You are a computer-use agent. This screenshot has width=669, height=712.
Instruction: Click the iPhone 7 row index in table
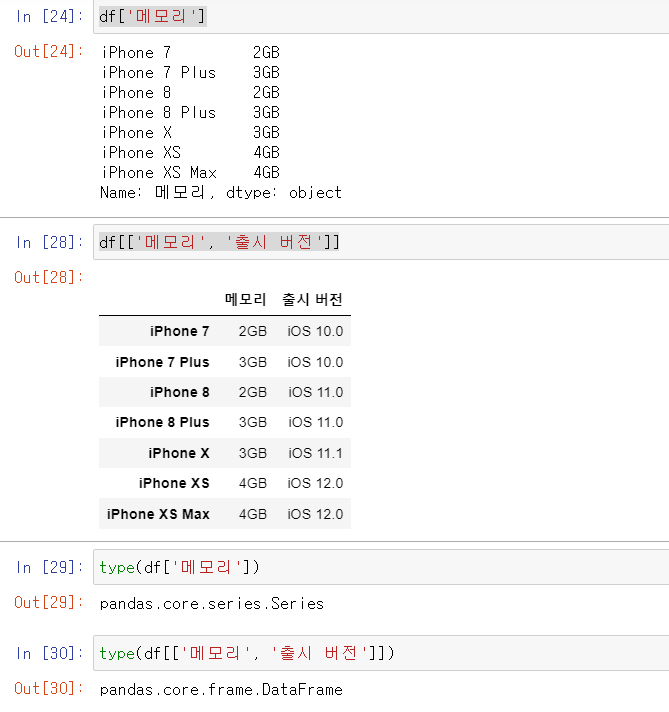[180, 331]
